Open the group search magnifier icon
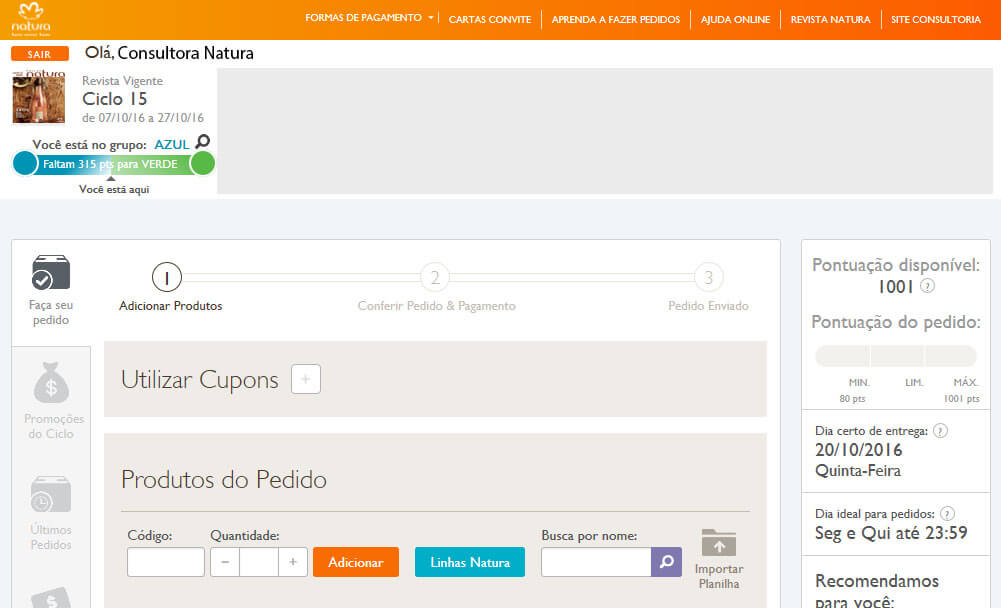This screenshot has width=1001, height=608. 202,142
